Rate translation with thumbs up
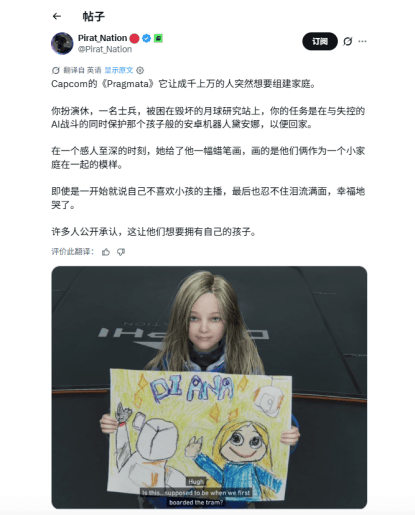415x515 pixels. pyautogui.click(x=106, y=252)
